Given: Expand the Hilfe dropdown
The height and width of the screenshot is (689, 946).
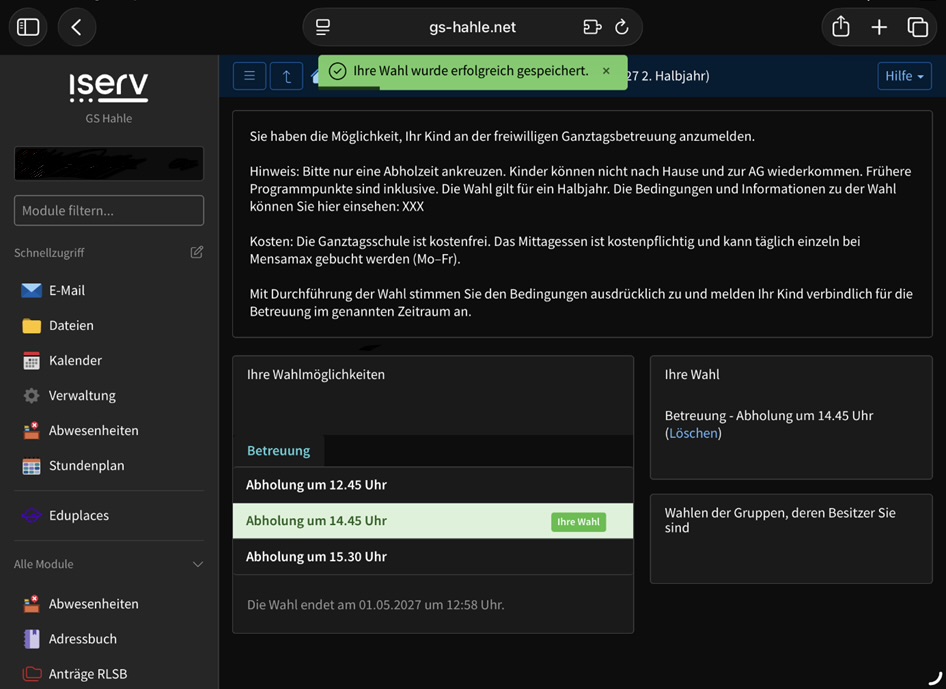Looking at the screenshot, I should [x=904, y=76].
